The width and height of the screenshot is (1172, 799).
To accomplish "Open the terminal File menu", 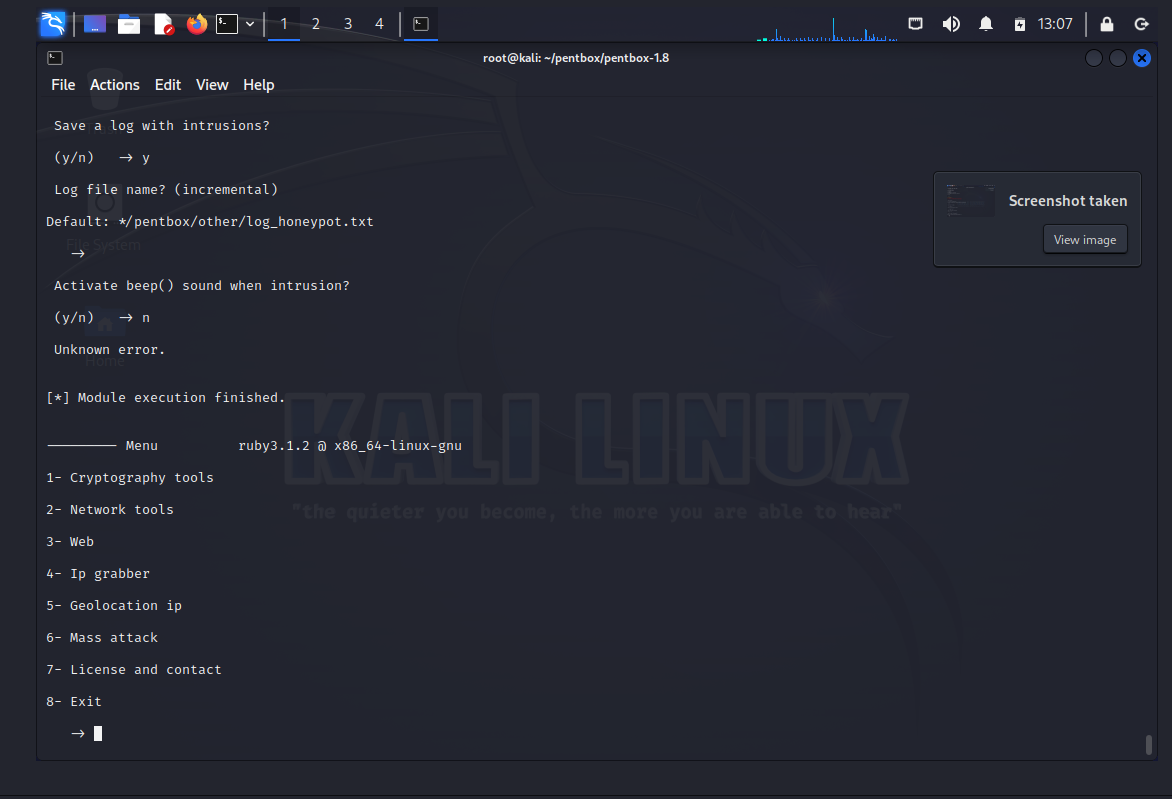I will [x=63, y=85].
